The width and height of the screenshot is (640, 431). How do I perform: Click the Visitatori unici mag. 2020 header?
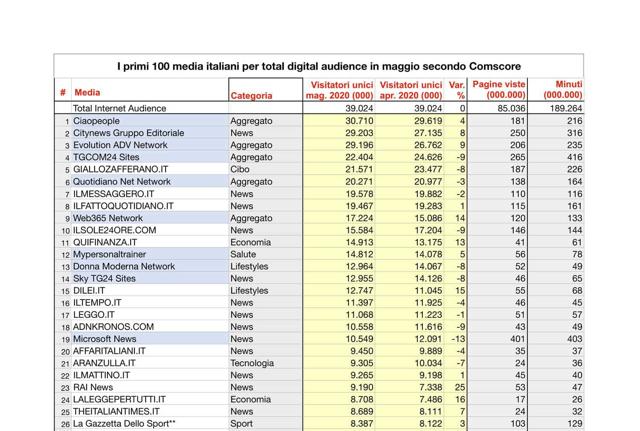(340, 90)
